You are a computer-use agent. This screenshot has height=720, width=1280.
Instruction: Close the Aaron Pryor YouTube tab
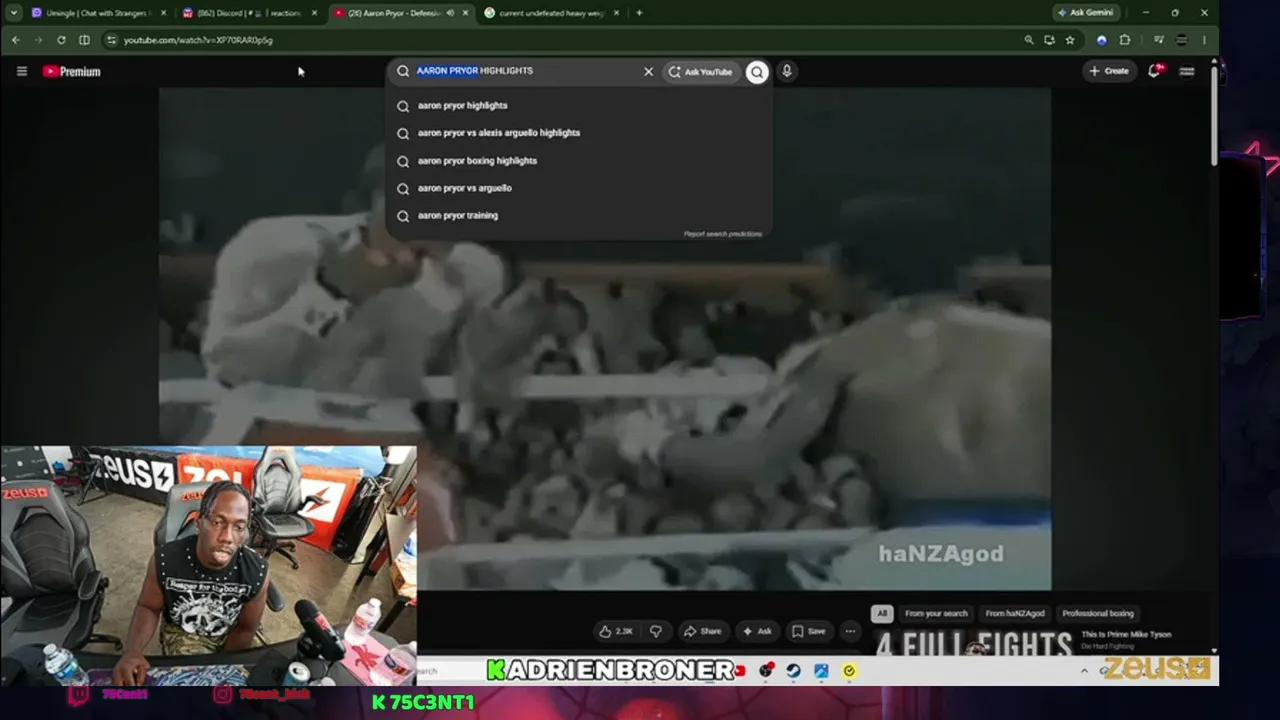[x=465, y=13]
